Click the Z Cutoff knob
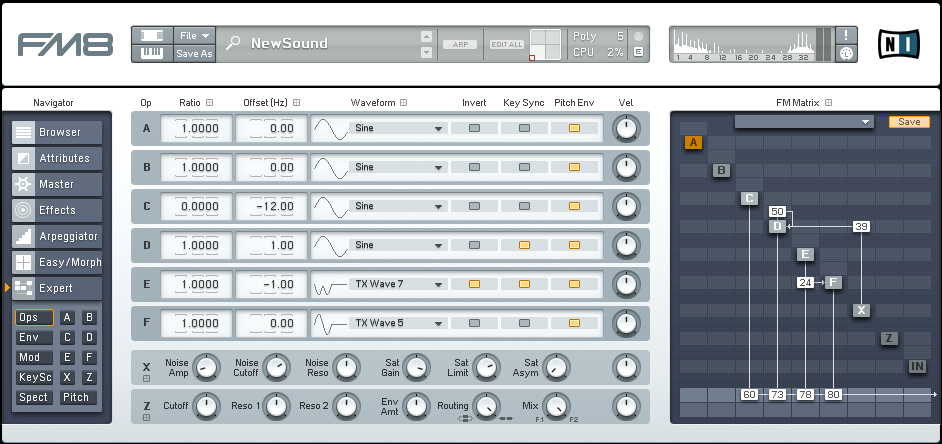The height and width of the screenshot is (444, 942). (205, 406)
